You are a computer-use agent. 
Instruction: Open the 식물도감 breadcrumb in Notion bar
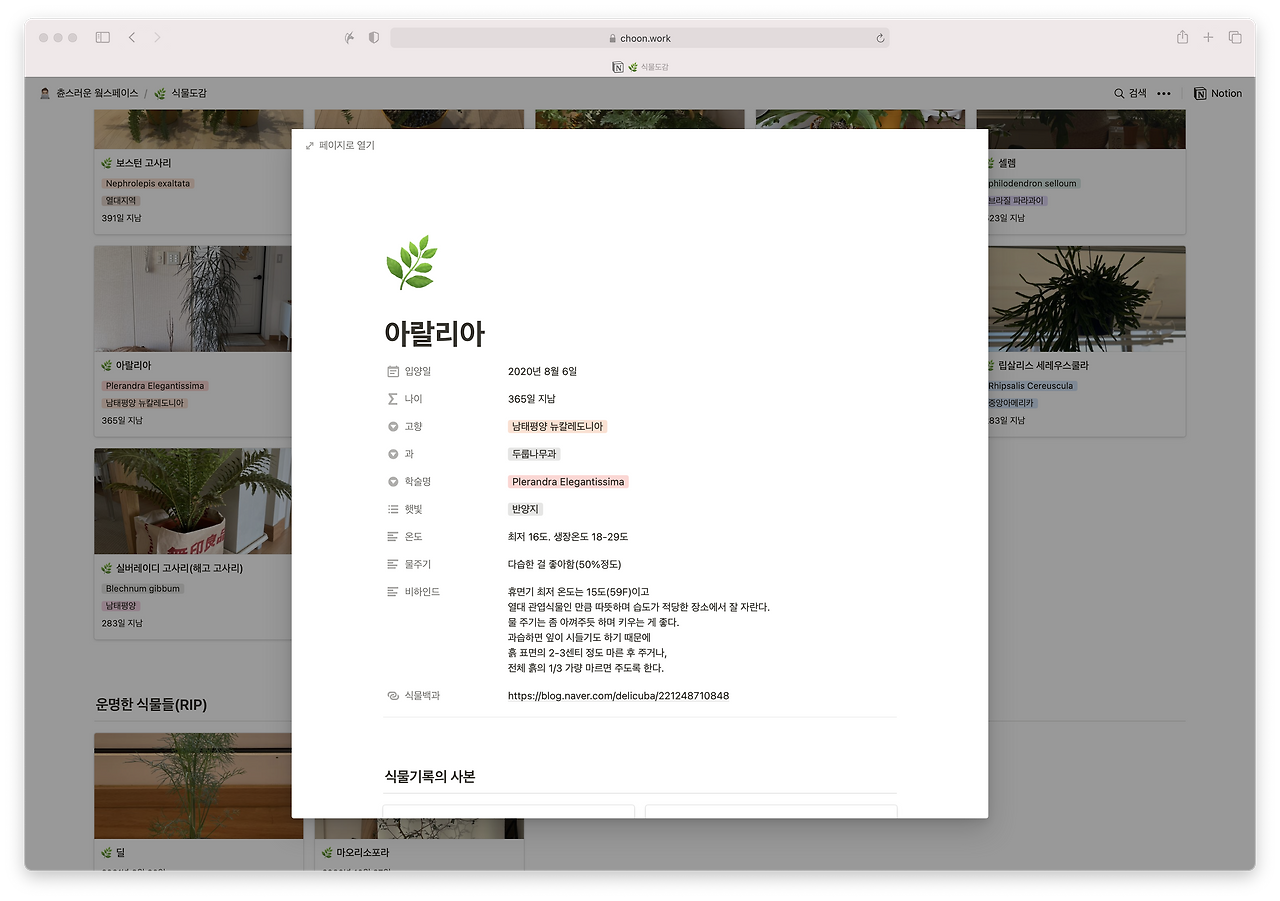180,93
